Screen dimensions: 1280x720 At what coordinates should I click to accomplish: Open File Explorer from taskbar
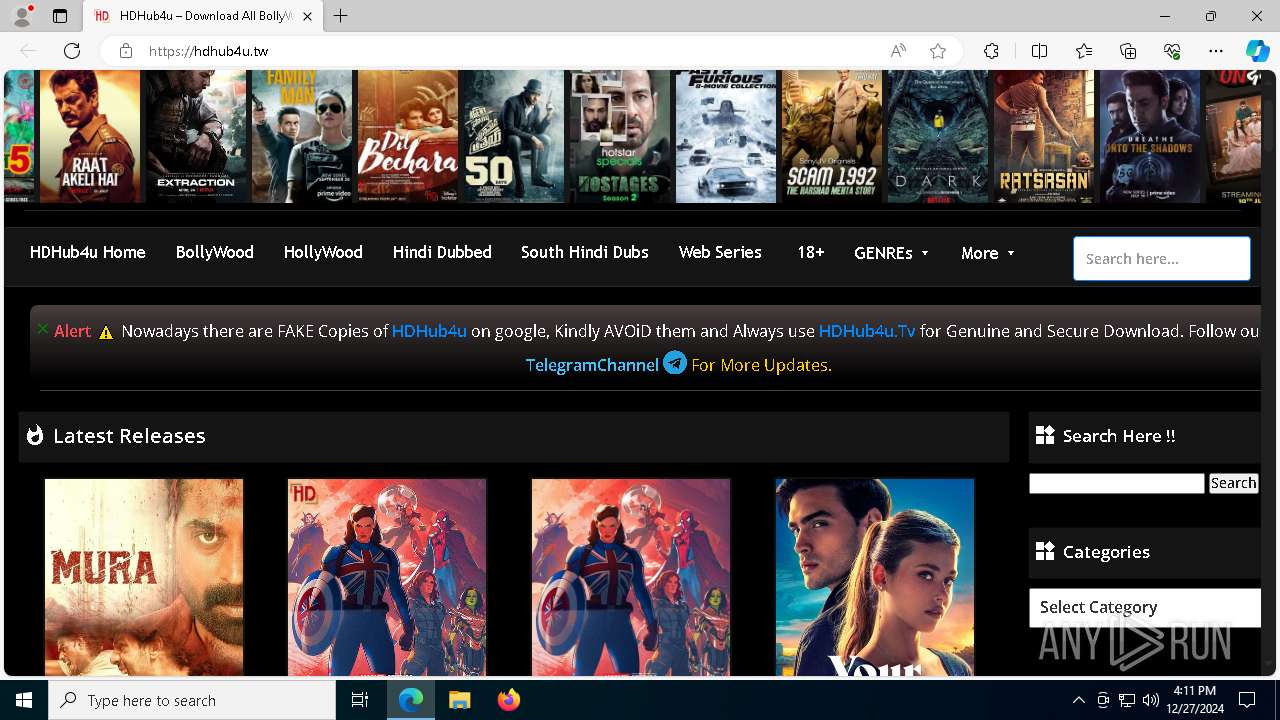point(459,700)
